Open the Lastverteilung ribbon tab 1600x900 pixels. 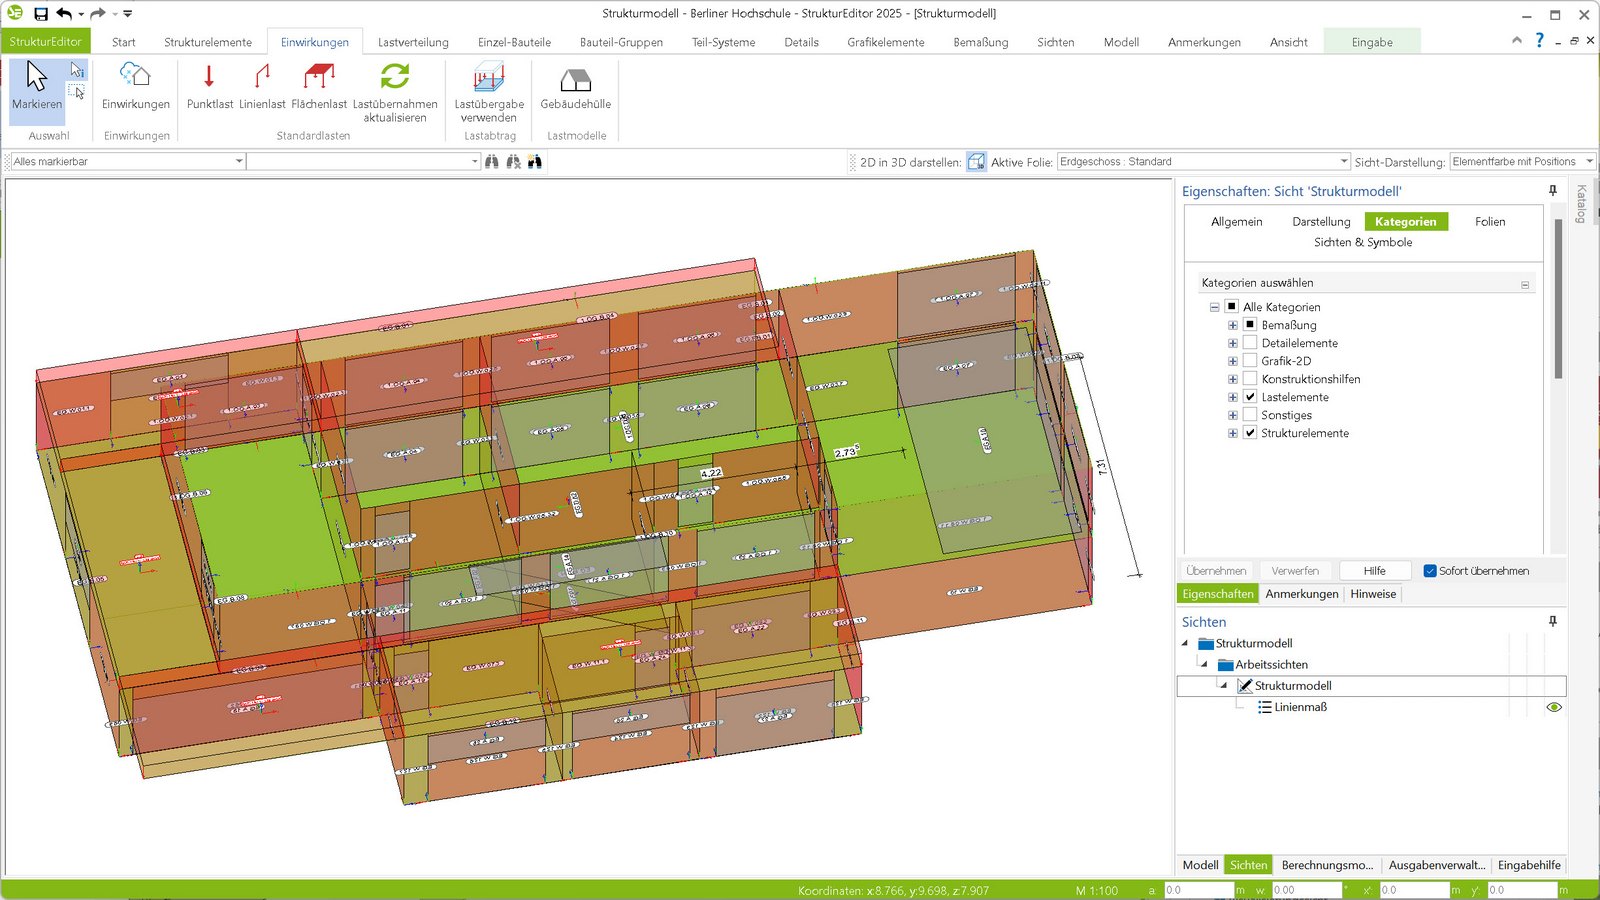click(x=413, y=42)
